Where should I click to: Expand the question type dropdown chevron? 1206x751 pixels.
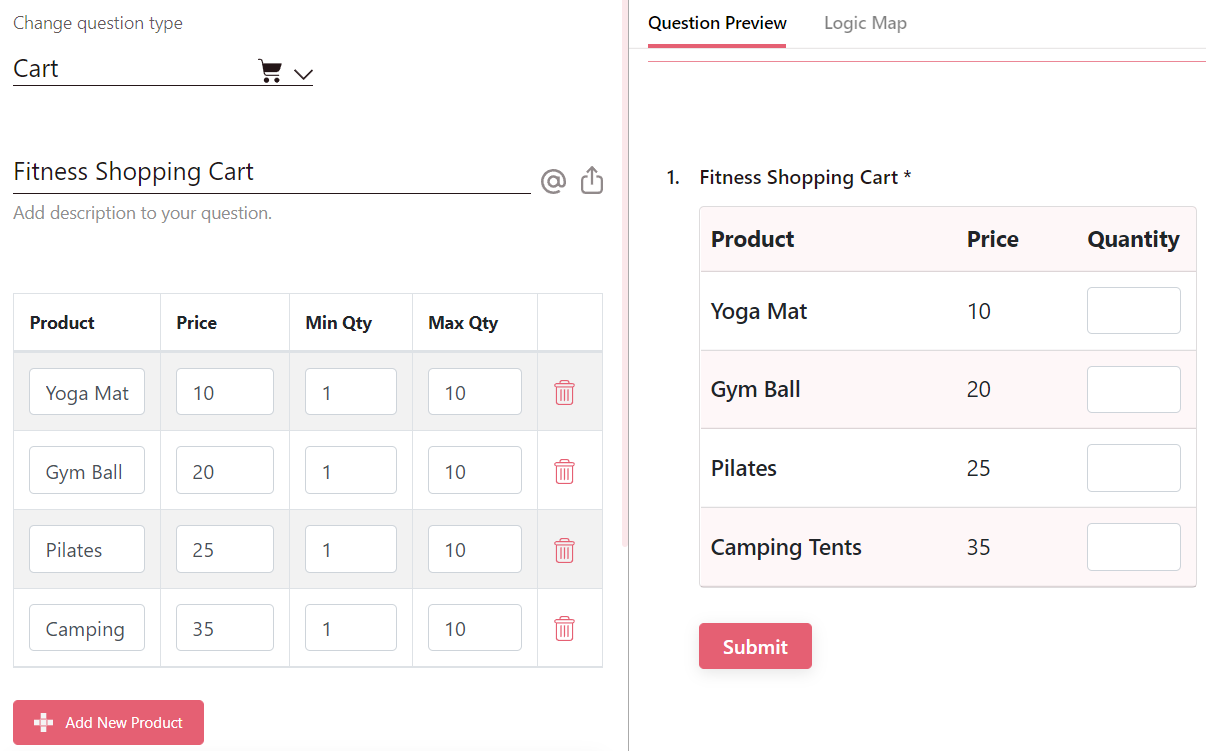pos(304,73)
